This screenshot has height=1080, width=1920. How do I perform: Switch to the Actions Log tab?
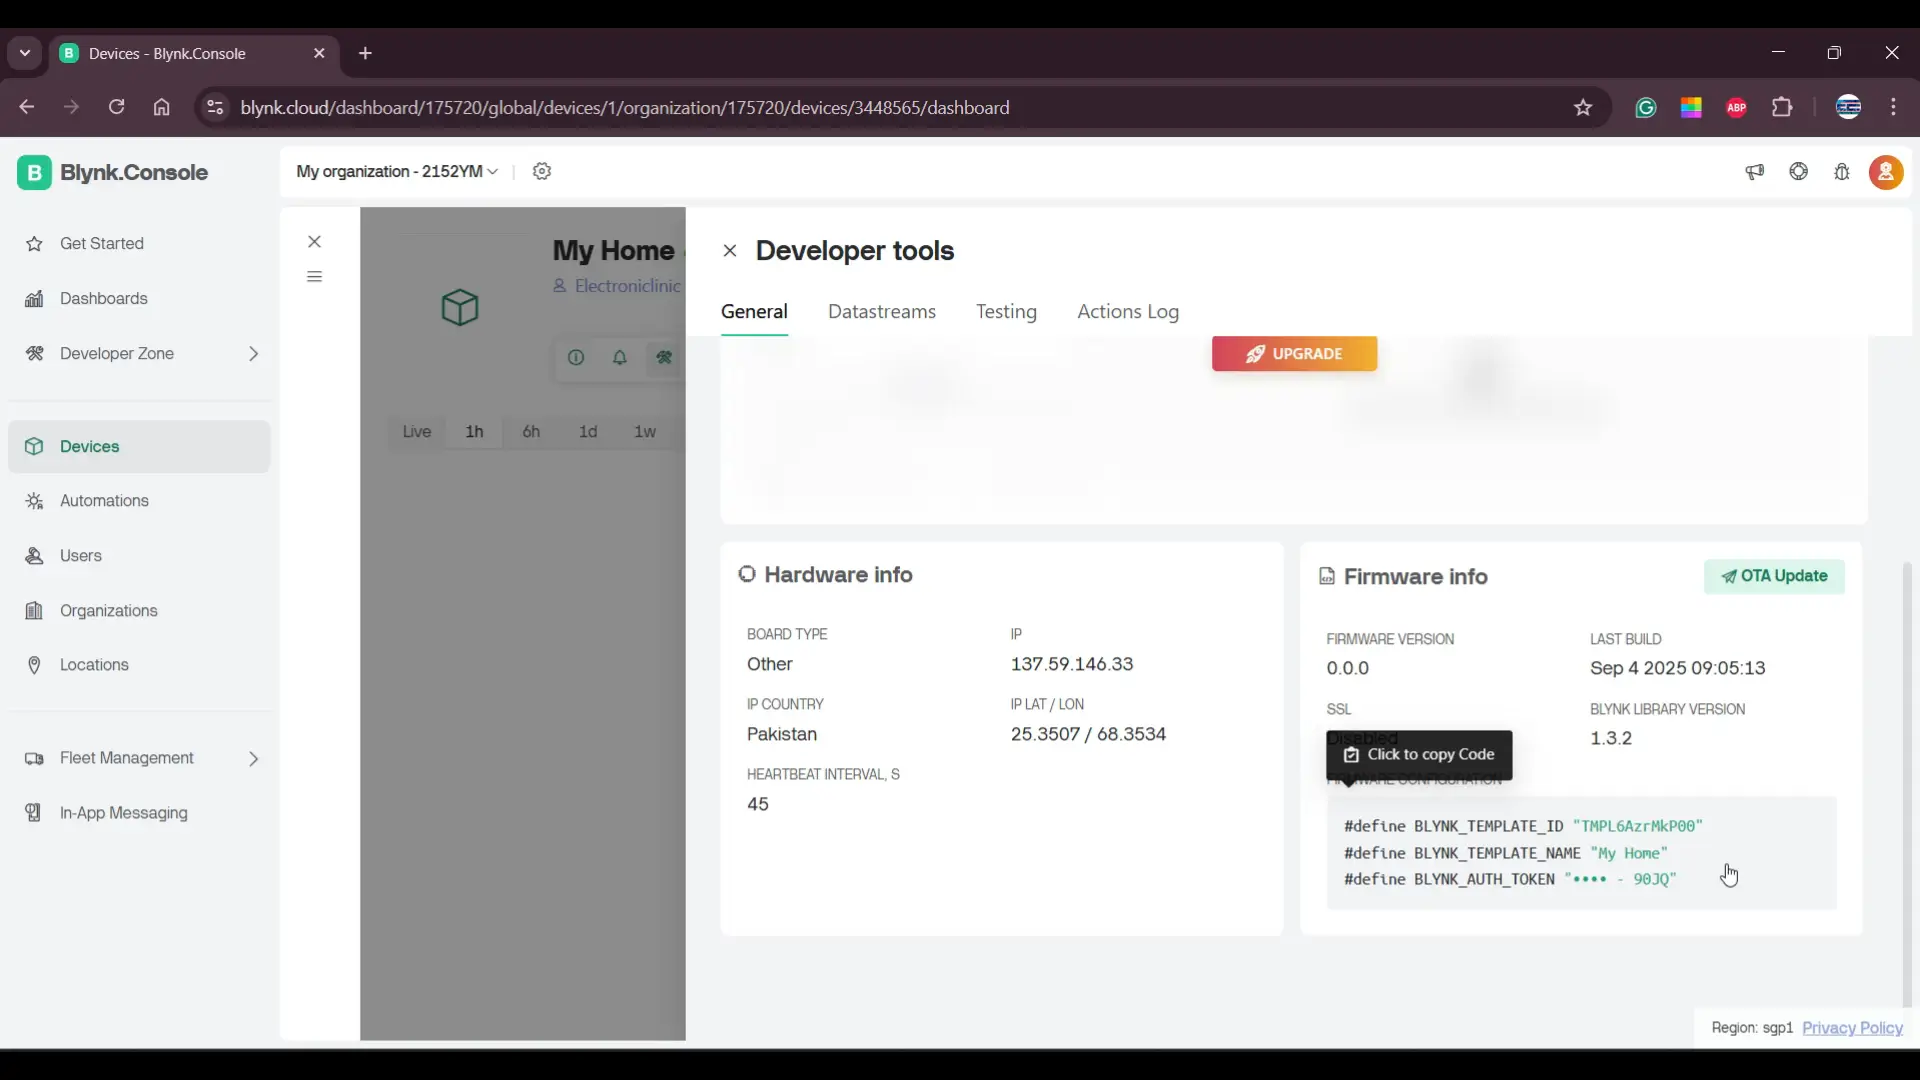point(1128,312)
